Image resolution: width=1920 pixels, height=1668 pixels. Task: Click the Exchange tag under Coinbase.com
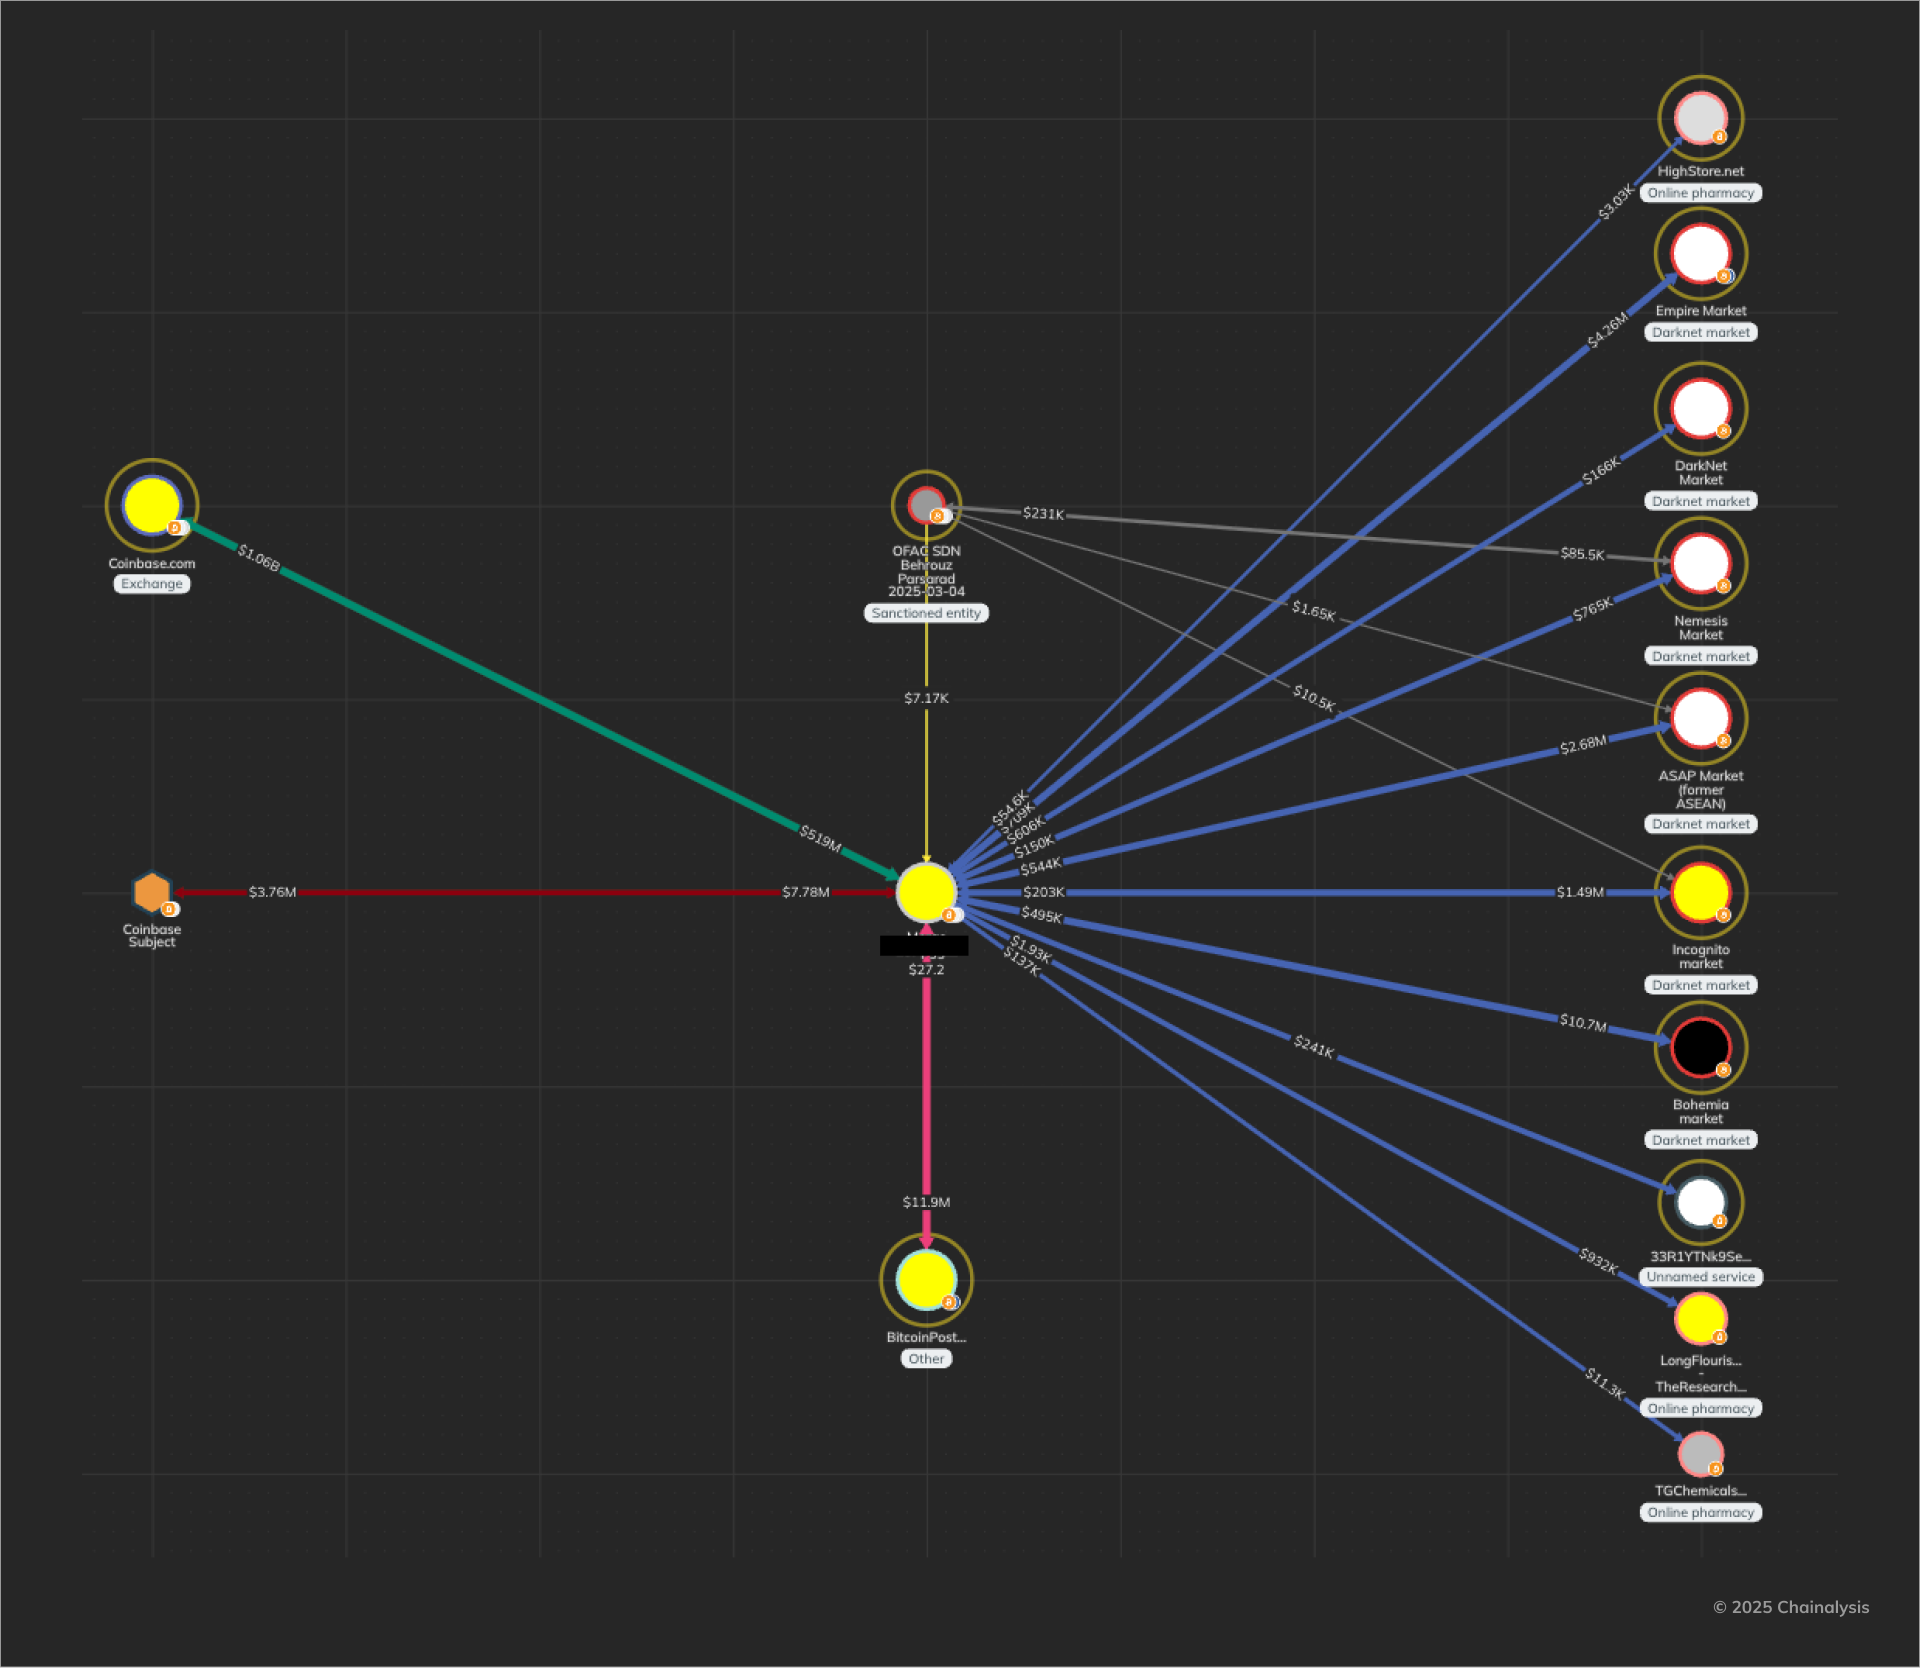(152, 584)
